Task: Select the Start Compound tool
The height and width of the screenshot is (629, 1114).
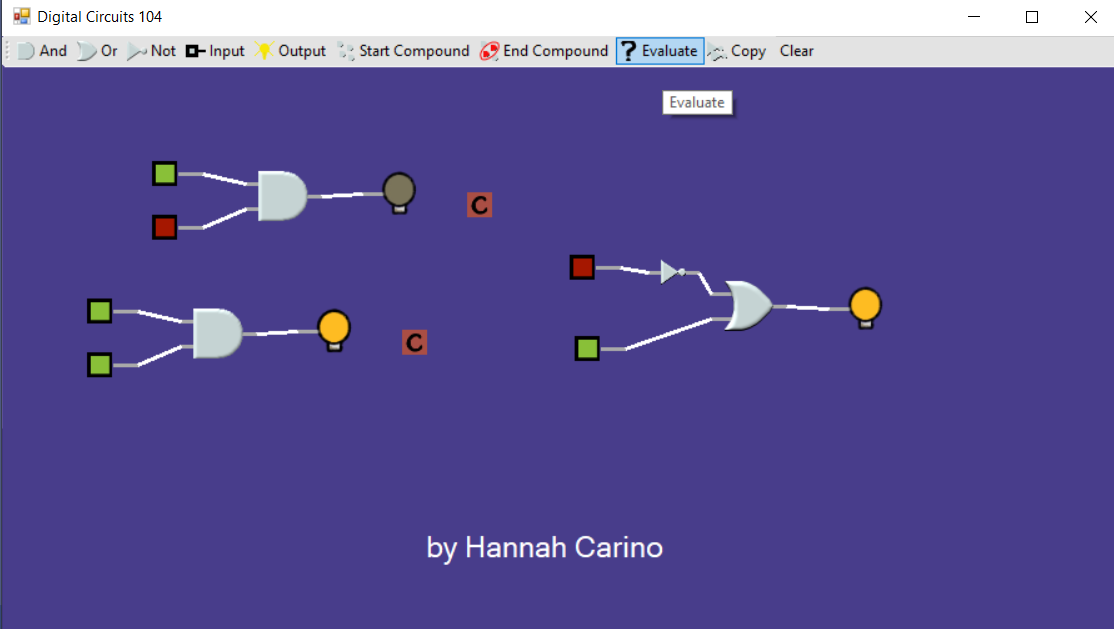Action: tap(404, 51)
